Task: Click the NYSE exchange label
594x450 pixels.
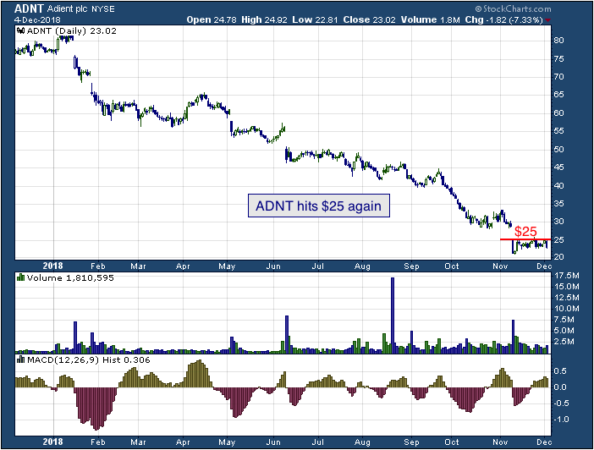Action: click(102, 9)
